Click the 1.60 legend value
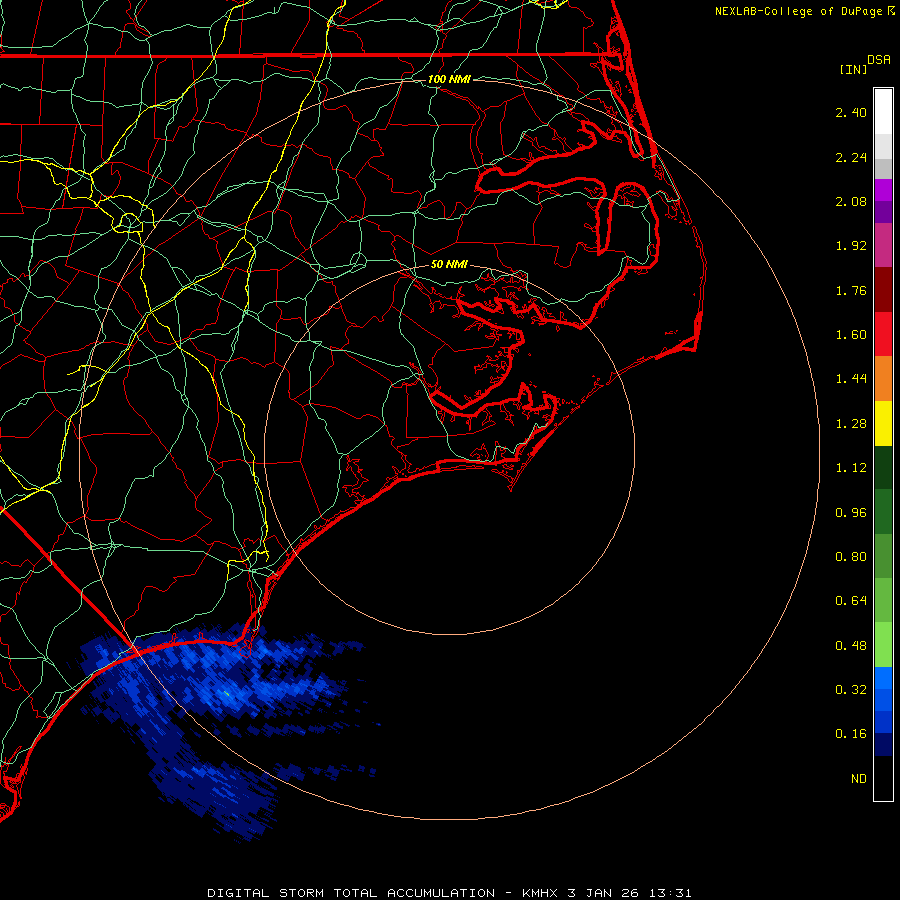 (x=851, y=335)
